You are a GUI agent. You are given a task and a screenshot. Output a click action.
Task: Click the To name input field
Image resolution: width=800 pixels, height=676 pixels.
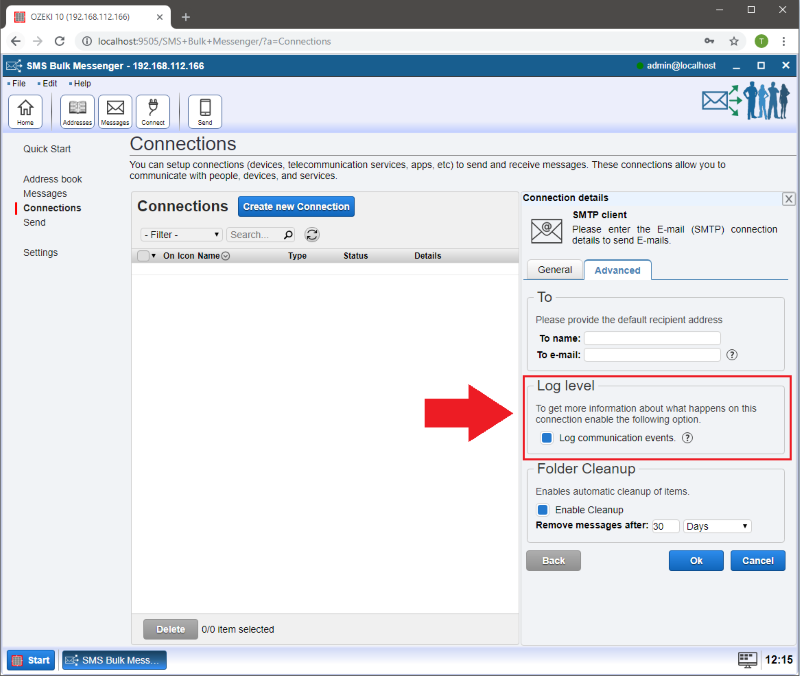(x=652, y=339)
